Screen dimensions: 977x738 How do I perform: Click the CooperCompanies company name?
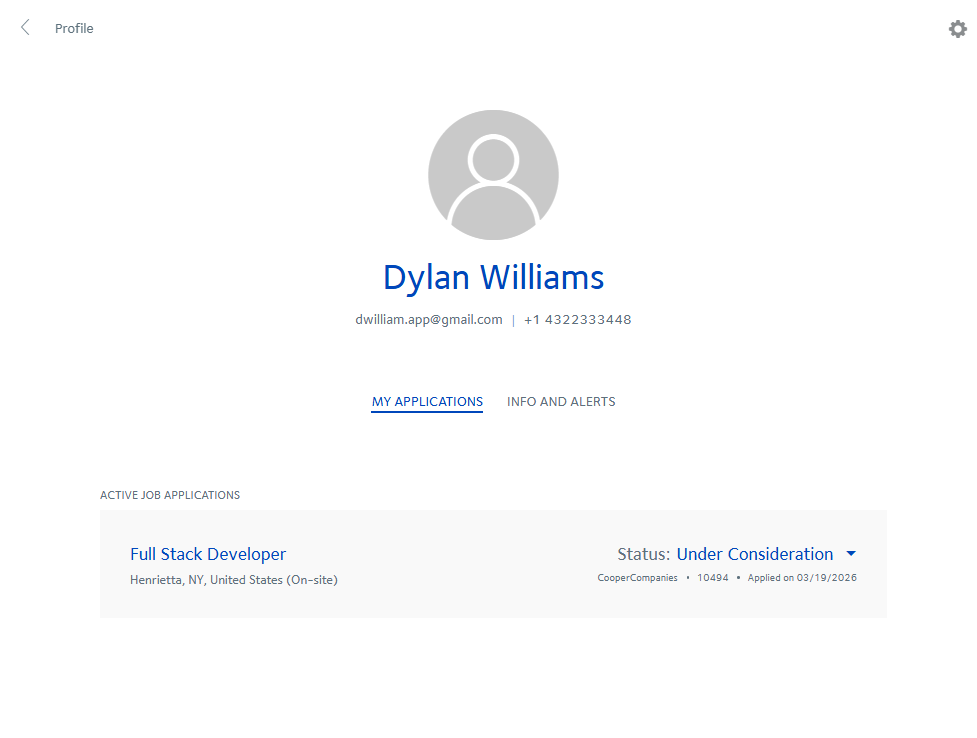coord(637,578)
